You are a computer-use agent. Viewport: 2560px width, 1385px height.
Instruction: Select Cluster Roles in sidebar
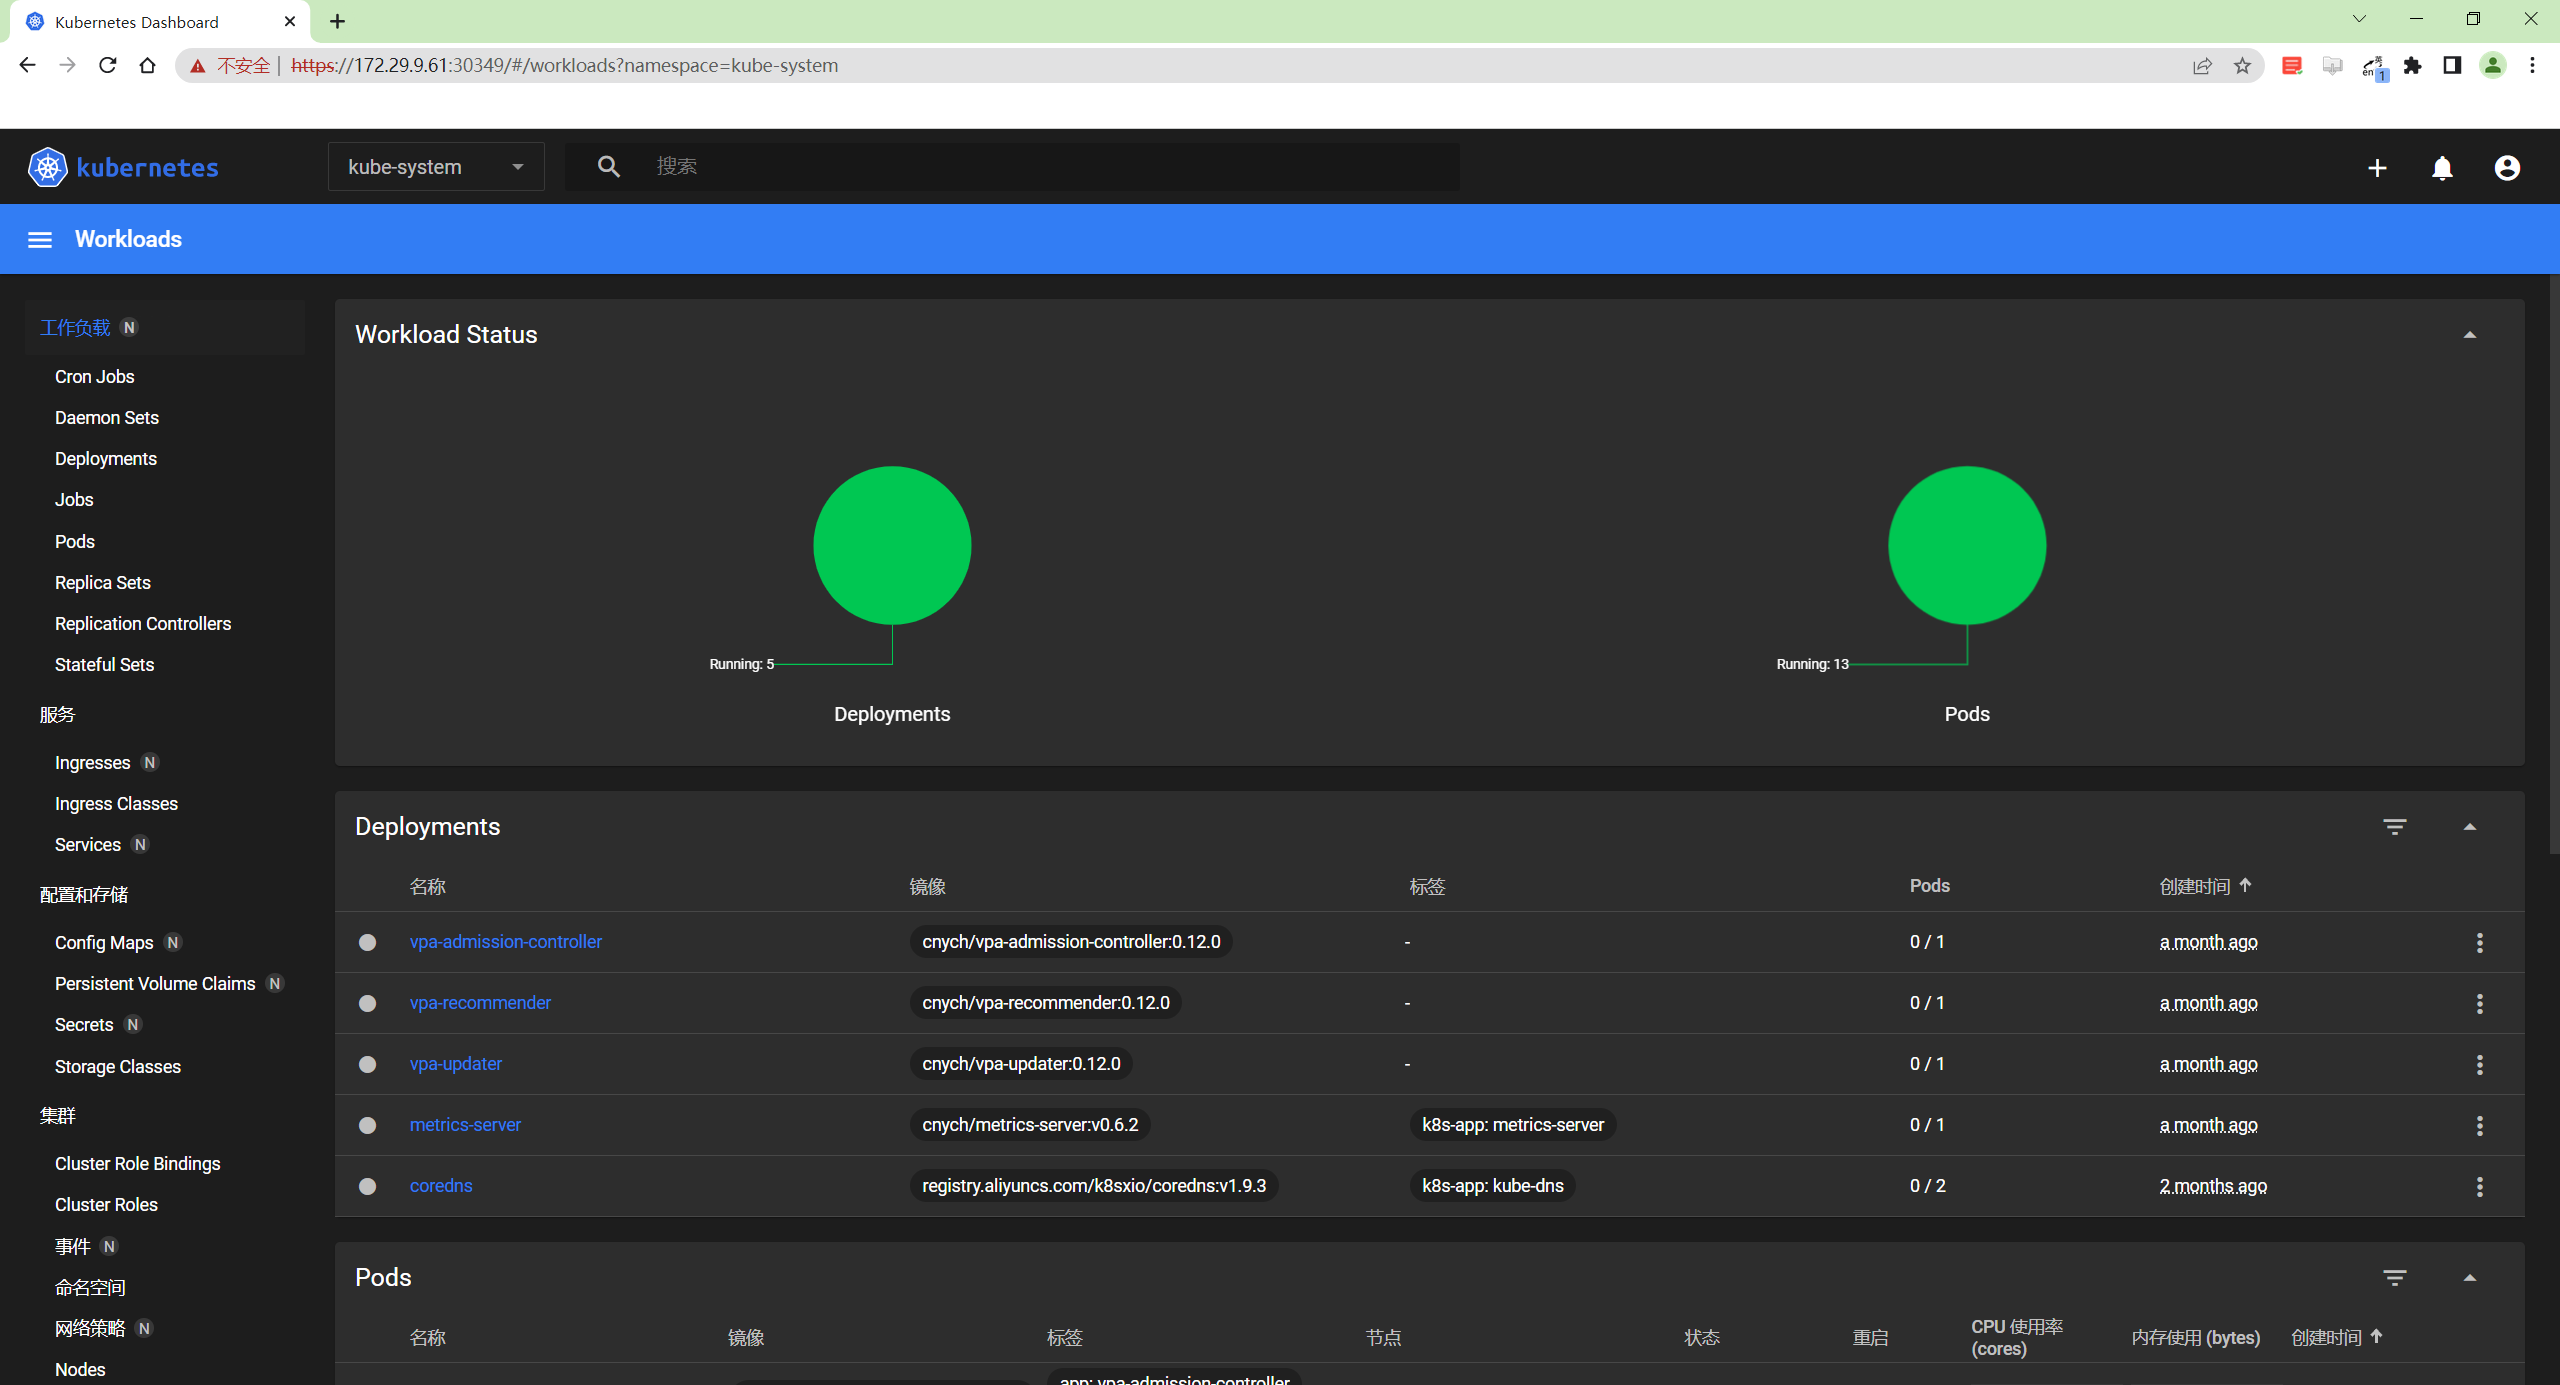click(106, 1205)
